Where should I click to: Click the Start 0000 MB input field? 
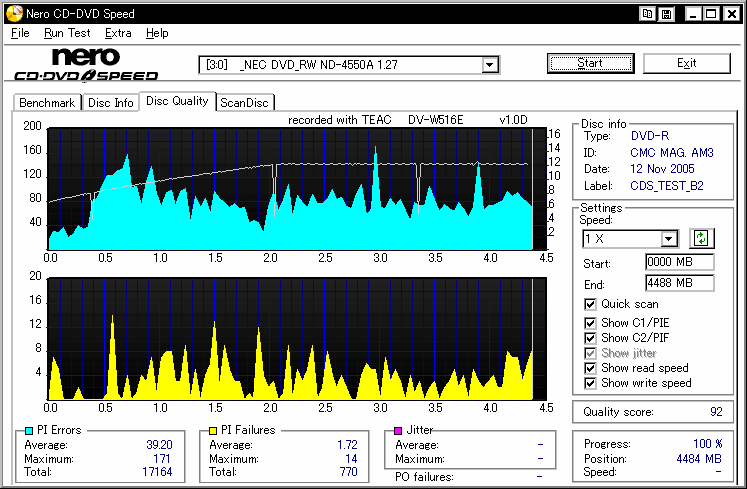679,262
